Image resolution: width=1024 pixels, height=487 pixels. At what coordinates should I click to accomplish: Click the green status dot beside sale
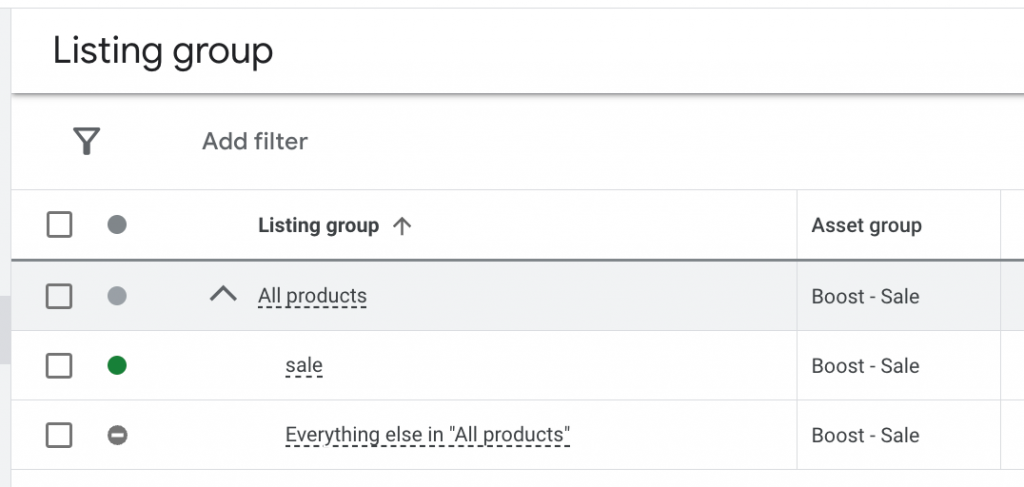(117, 366)
